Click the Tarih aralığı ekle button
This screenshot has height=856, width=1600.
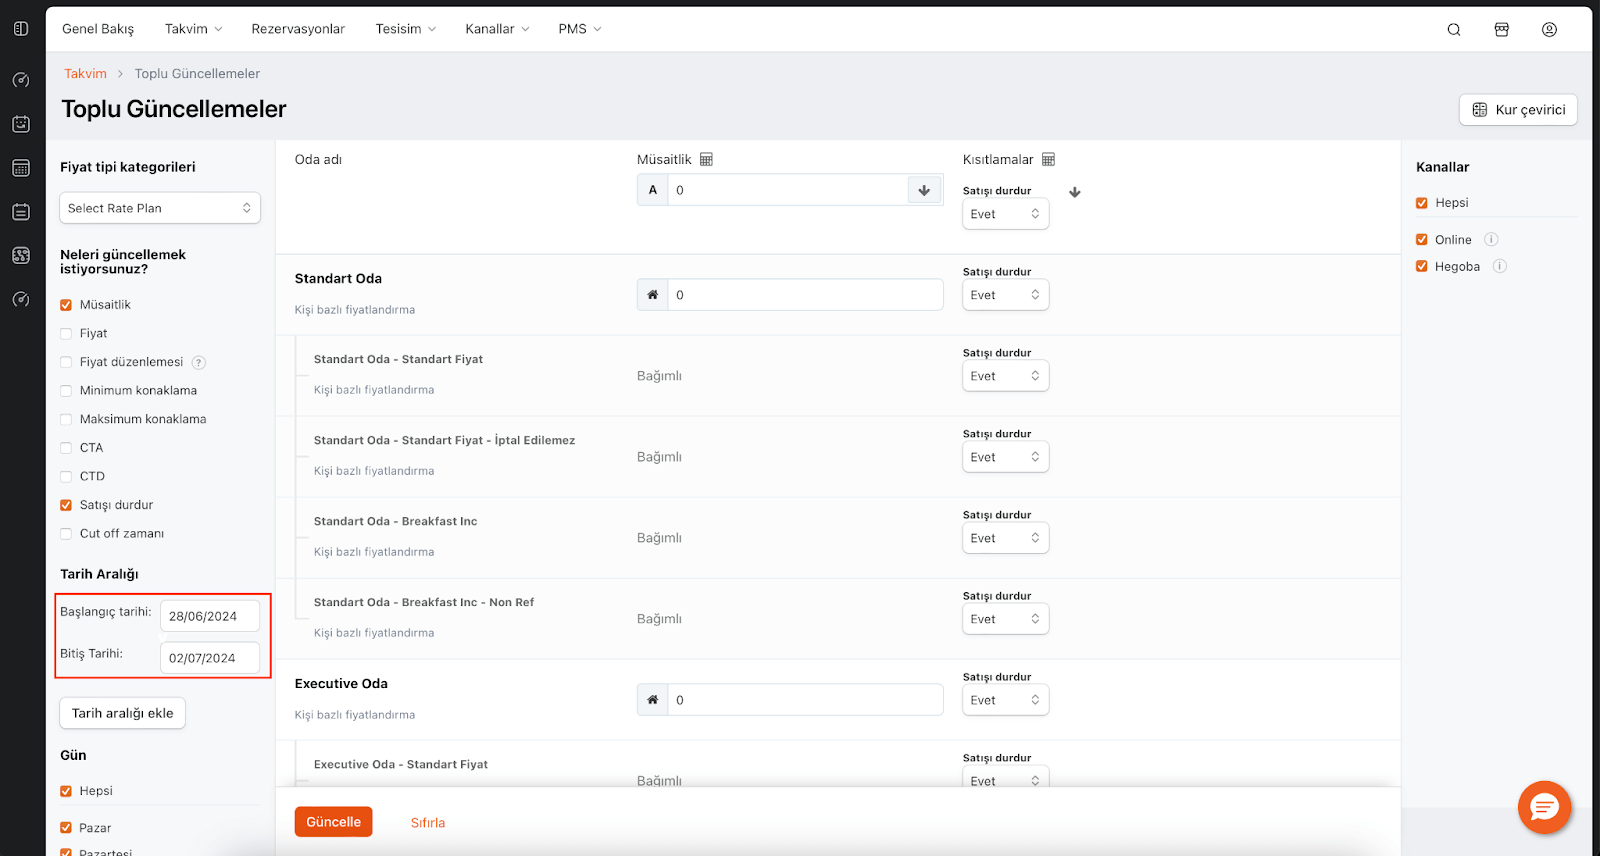pyautogui.click(x=122, y=713)
